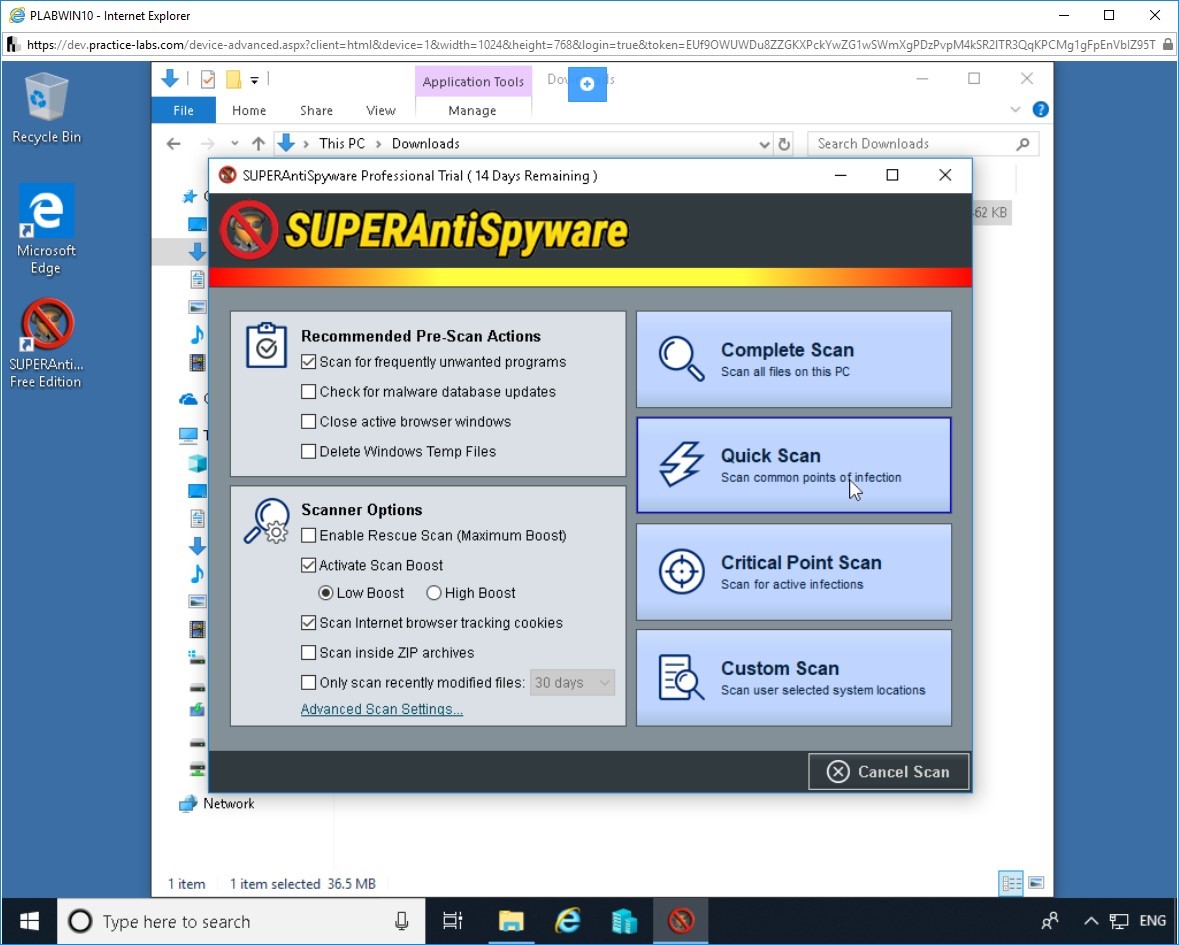
Task: Expand the chevron between This PC and Downloads
Action: pos(378,144)
